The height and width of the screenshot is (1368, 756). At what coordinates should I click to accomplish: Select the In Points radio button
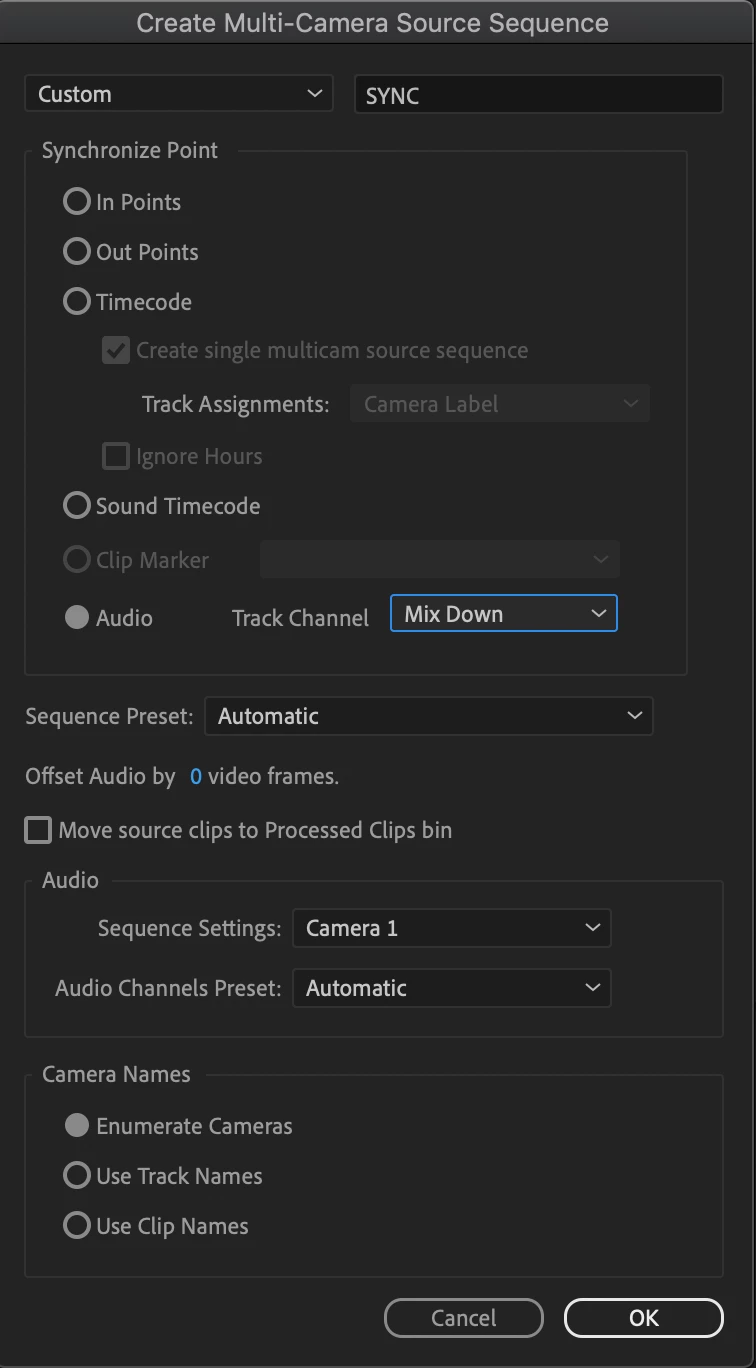pos(77,202)
